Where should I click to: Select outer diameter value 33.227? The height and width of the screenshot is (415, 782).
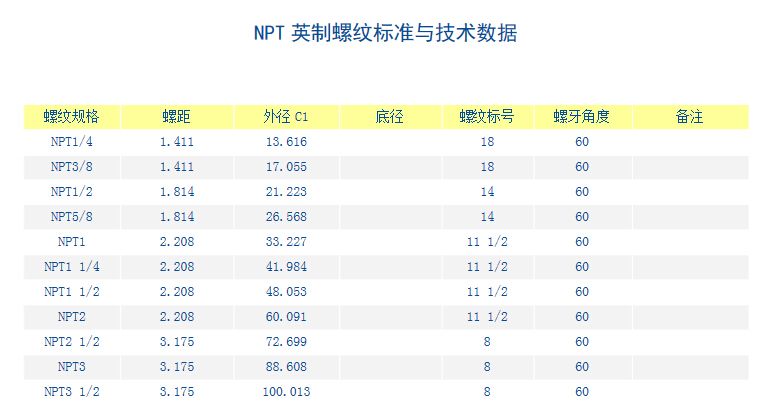pyautogui.click(x=286, y=242)
